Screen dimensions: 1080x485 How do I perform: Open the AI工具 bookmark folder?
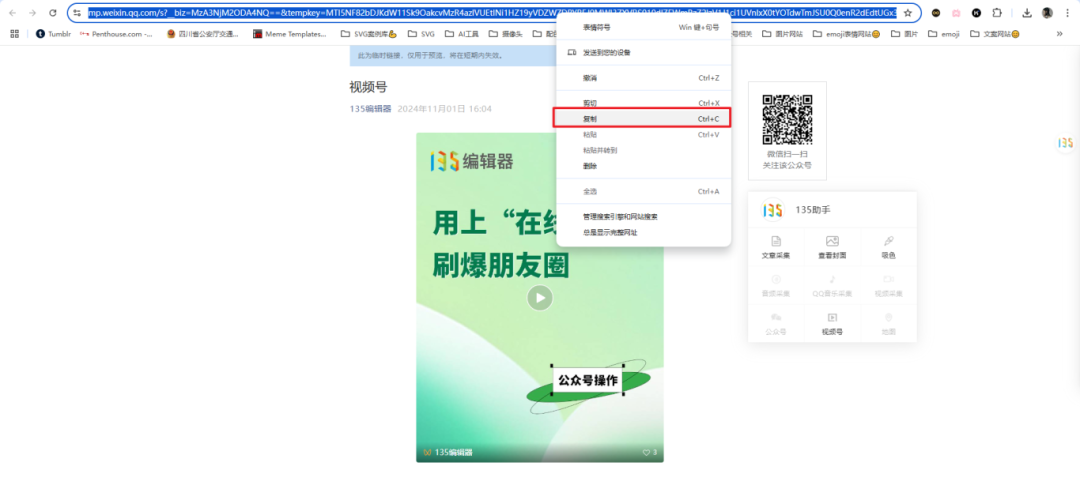click(x=461, y=33)
